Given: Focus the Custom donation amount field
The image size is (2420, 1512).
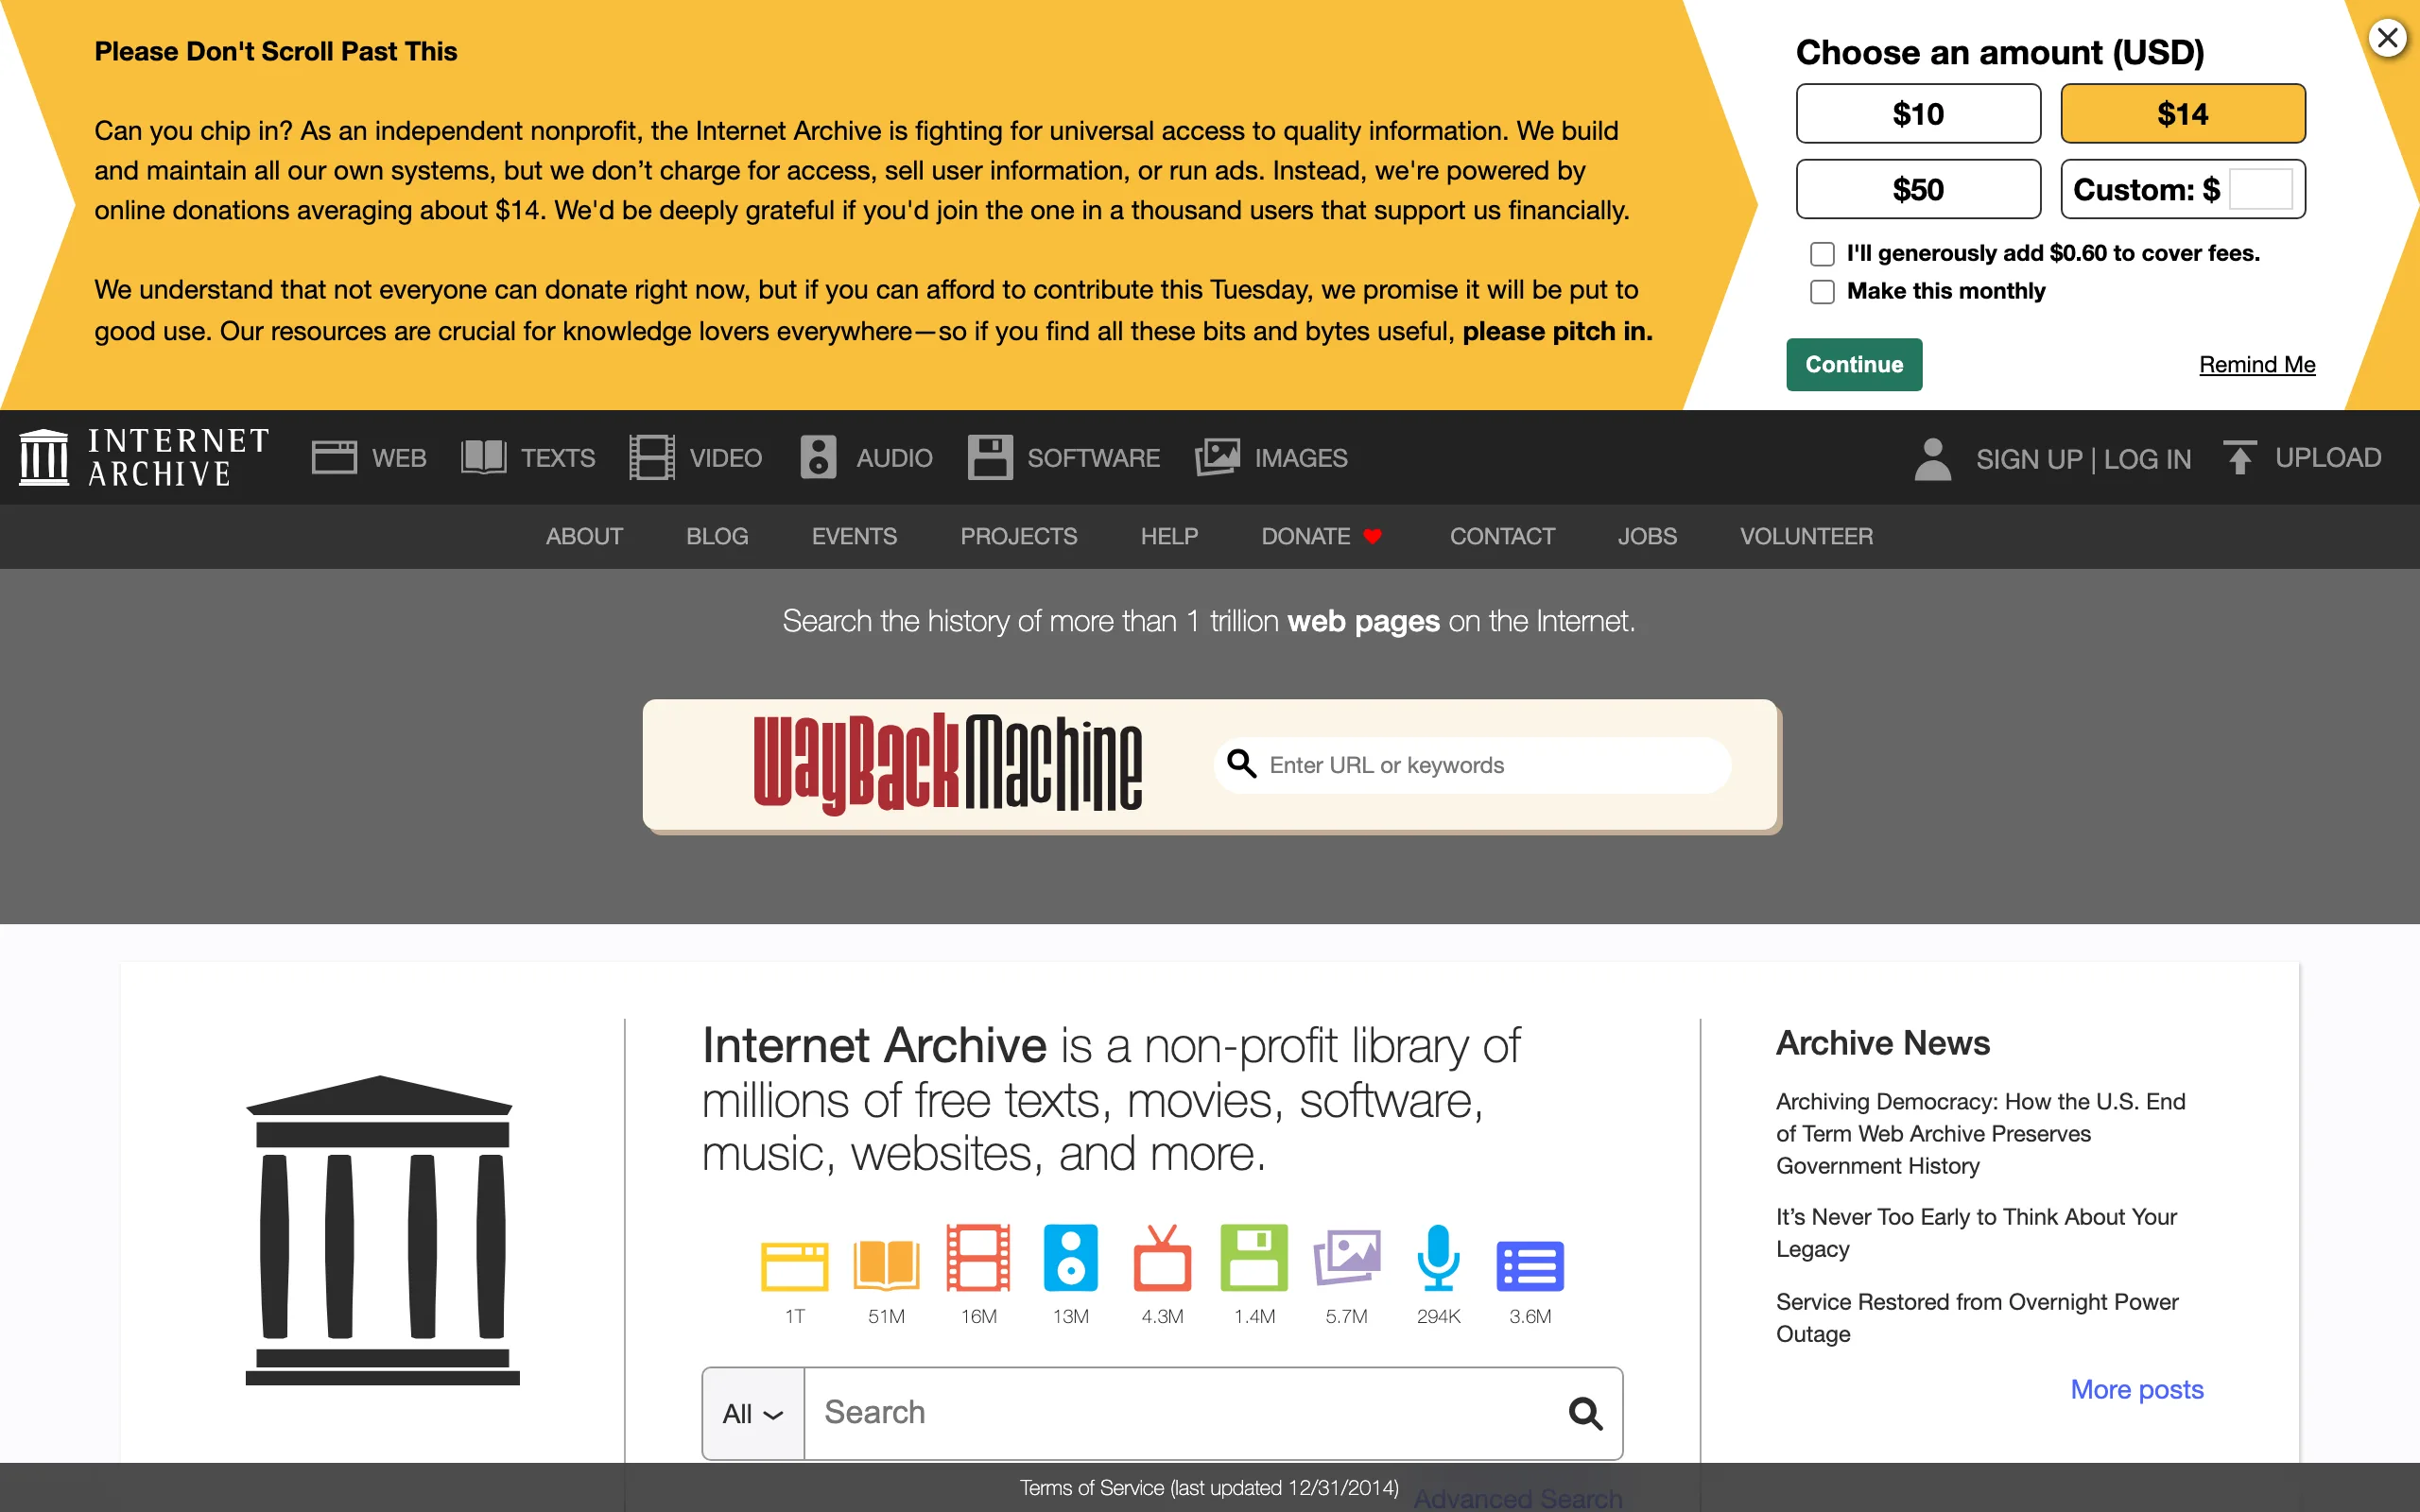Looking at the screenshot, I should point(2262,189).
